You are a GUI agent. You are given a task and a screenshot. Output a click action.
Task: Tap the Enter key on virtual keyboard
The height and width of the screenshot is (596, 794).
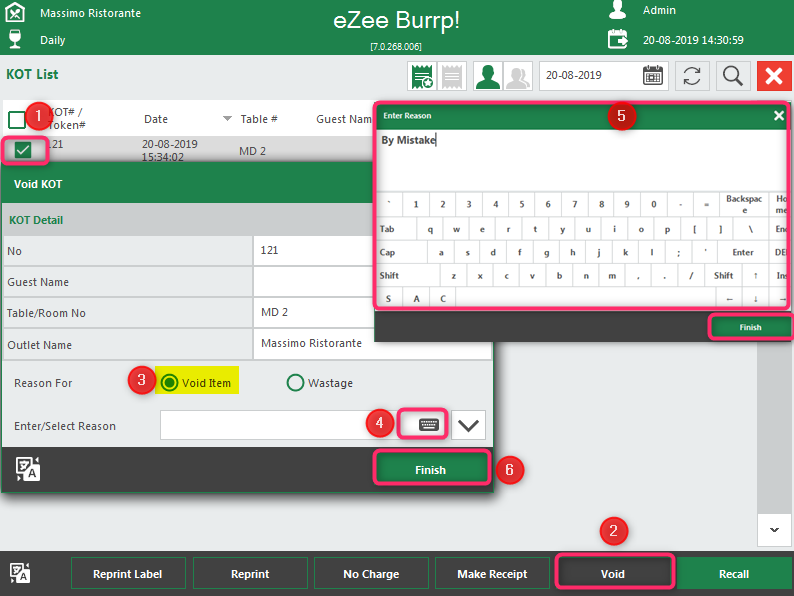(x=743, y=252)
